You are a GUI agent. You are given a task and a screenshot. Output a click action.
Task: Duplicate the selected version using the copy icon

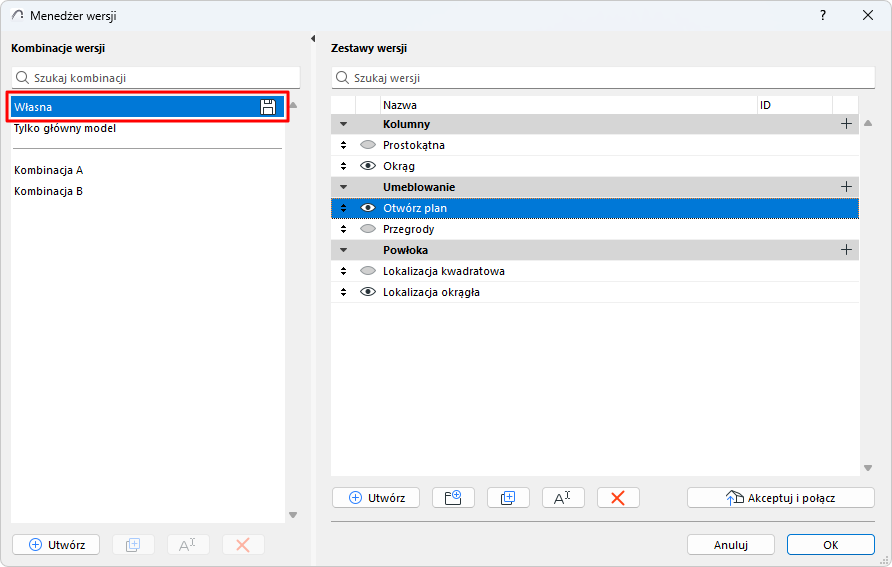point(508,498)
